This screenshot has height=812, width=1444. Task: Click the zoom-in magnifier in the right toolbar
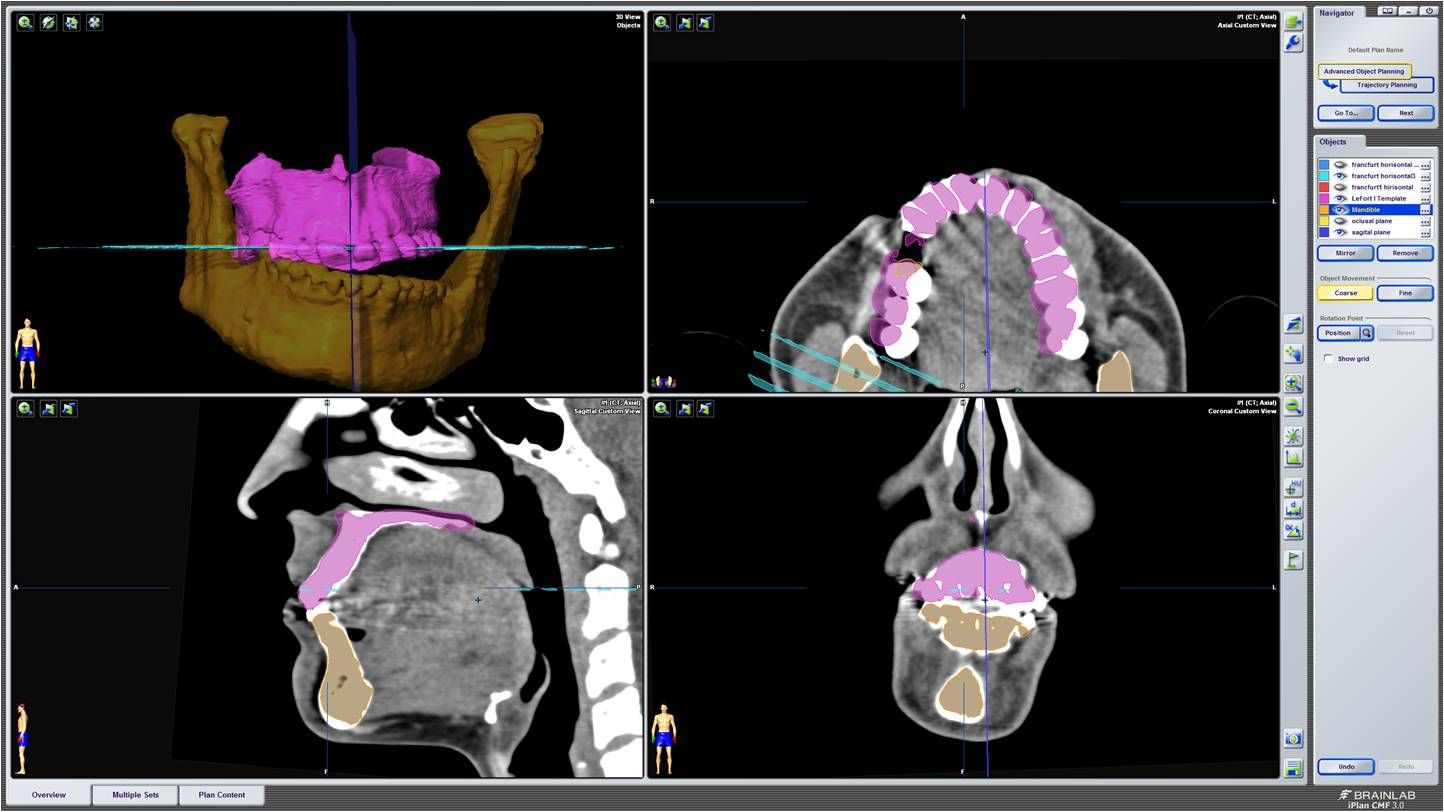click(1293, 384)
